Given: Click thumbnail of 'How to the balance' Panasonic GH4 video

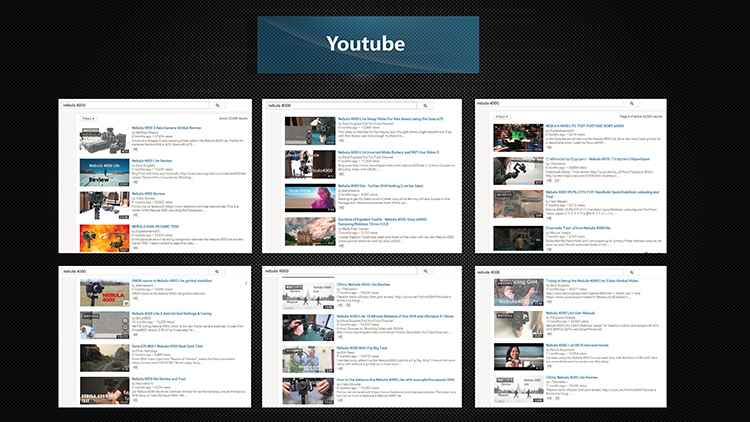Looking at the screenshot, I should coord(308,391).
